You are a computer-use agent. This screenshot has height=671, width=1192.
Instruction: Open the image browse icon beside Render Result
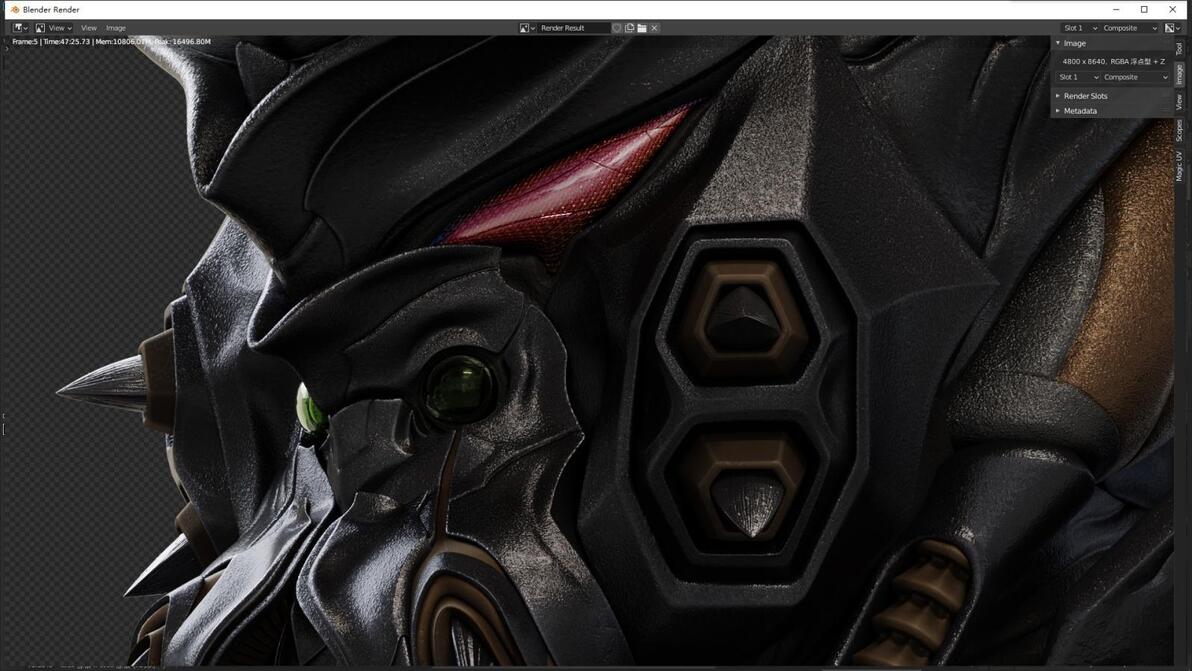(x=527, y=28)
